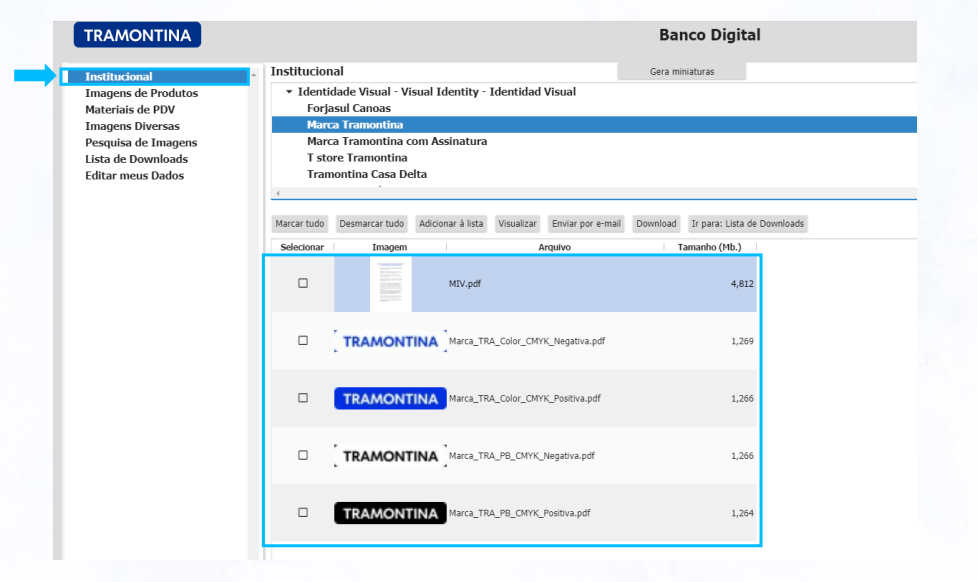The height and width of the screenshot is (582, 978).
Task: Click the PB CMYK Negativa logo thumbnail
Action: tap(390, 456)
